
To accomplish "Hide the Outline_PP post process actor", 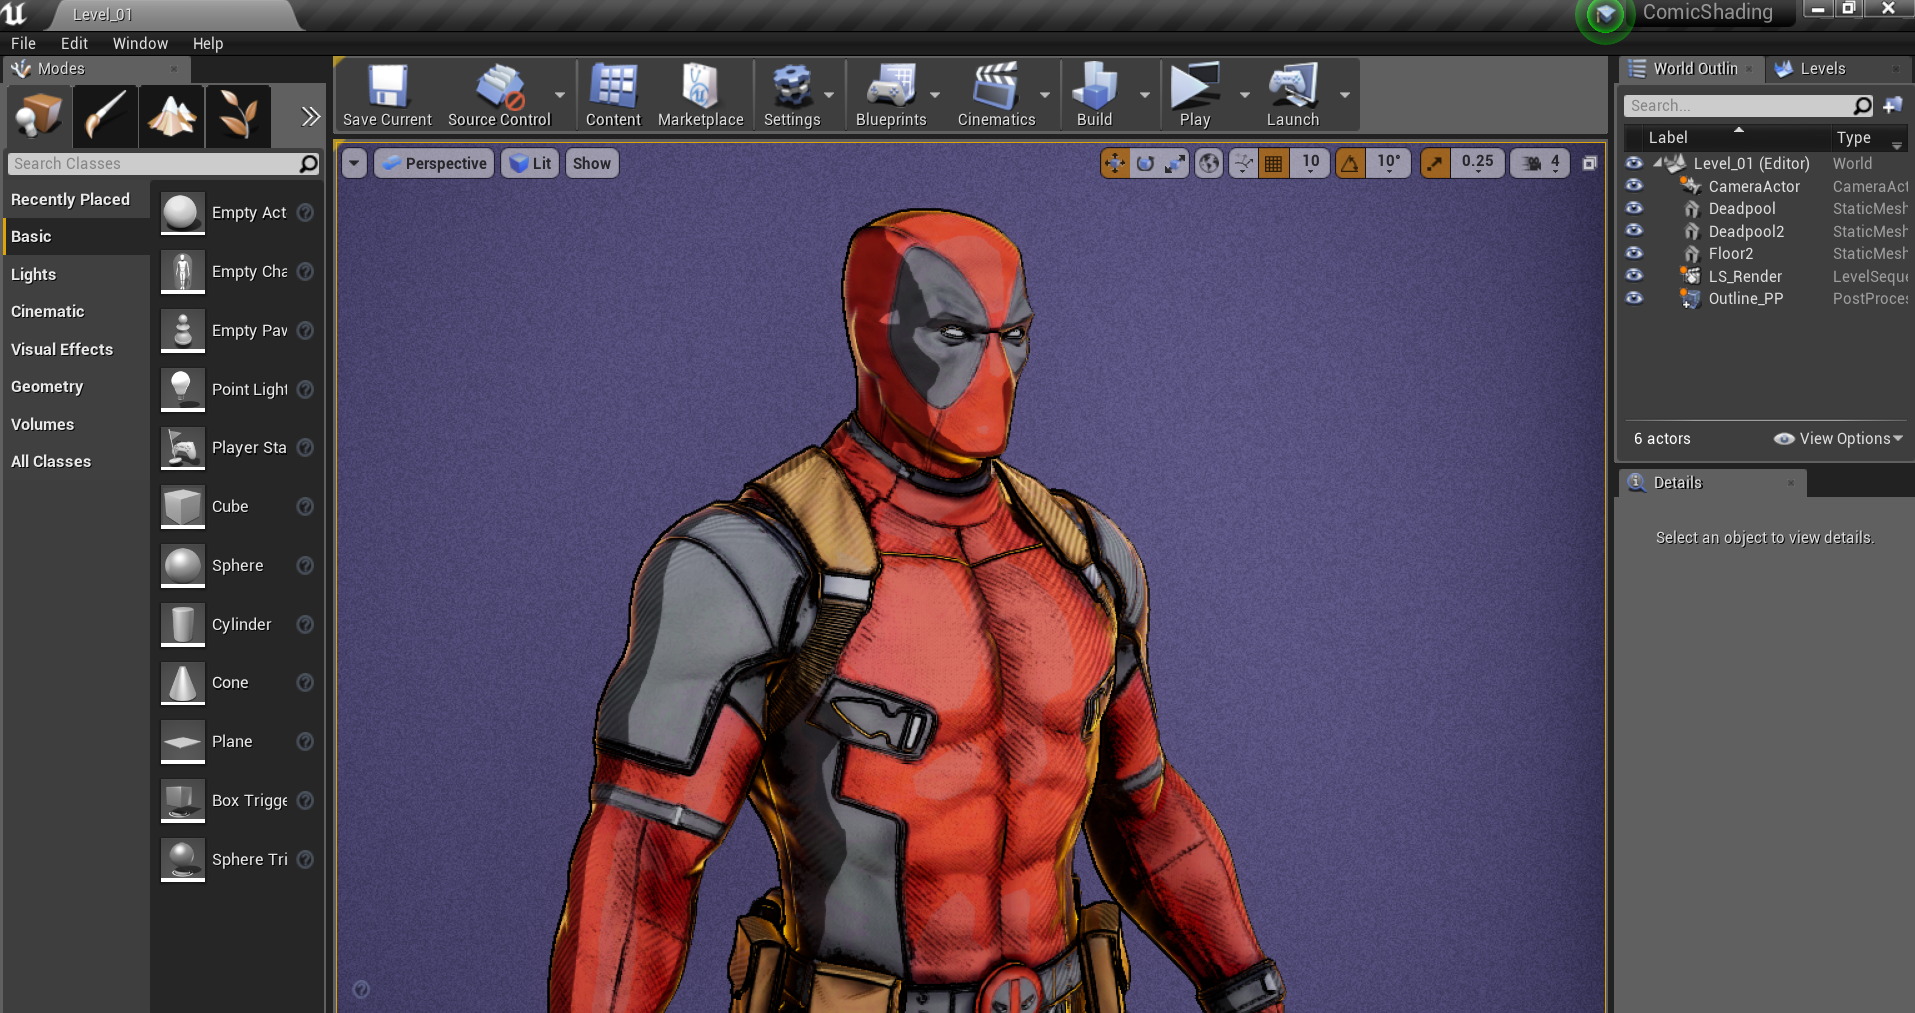I will pyautogui.click(x=1634, y=298).
